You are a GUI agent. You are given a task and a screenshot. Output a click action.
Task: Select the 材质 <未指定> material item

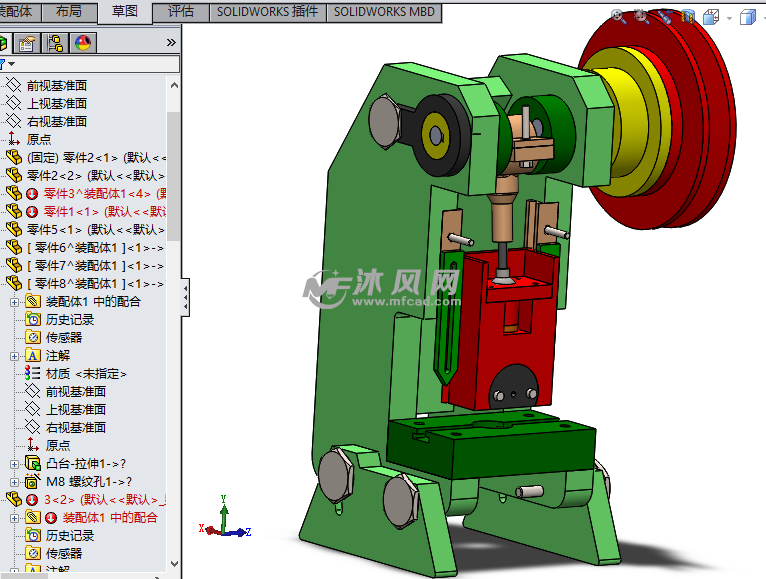point(86,373)
